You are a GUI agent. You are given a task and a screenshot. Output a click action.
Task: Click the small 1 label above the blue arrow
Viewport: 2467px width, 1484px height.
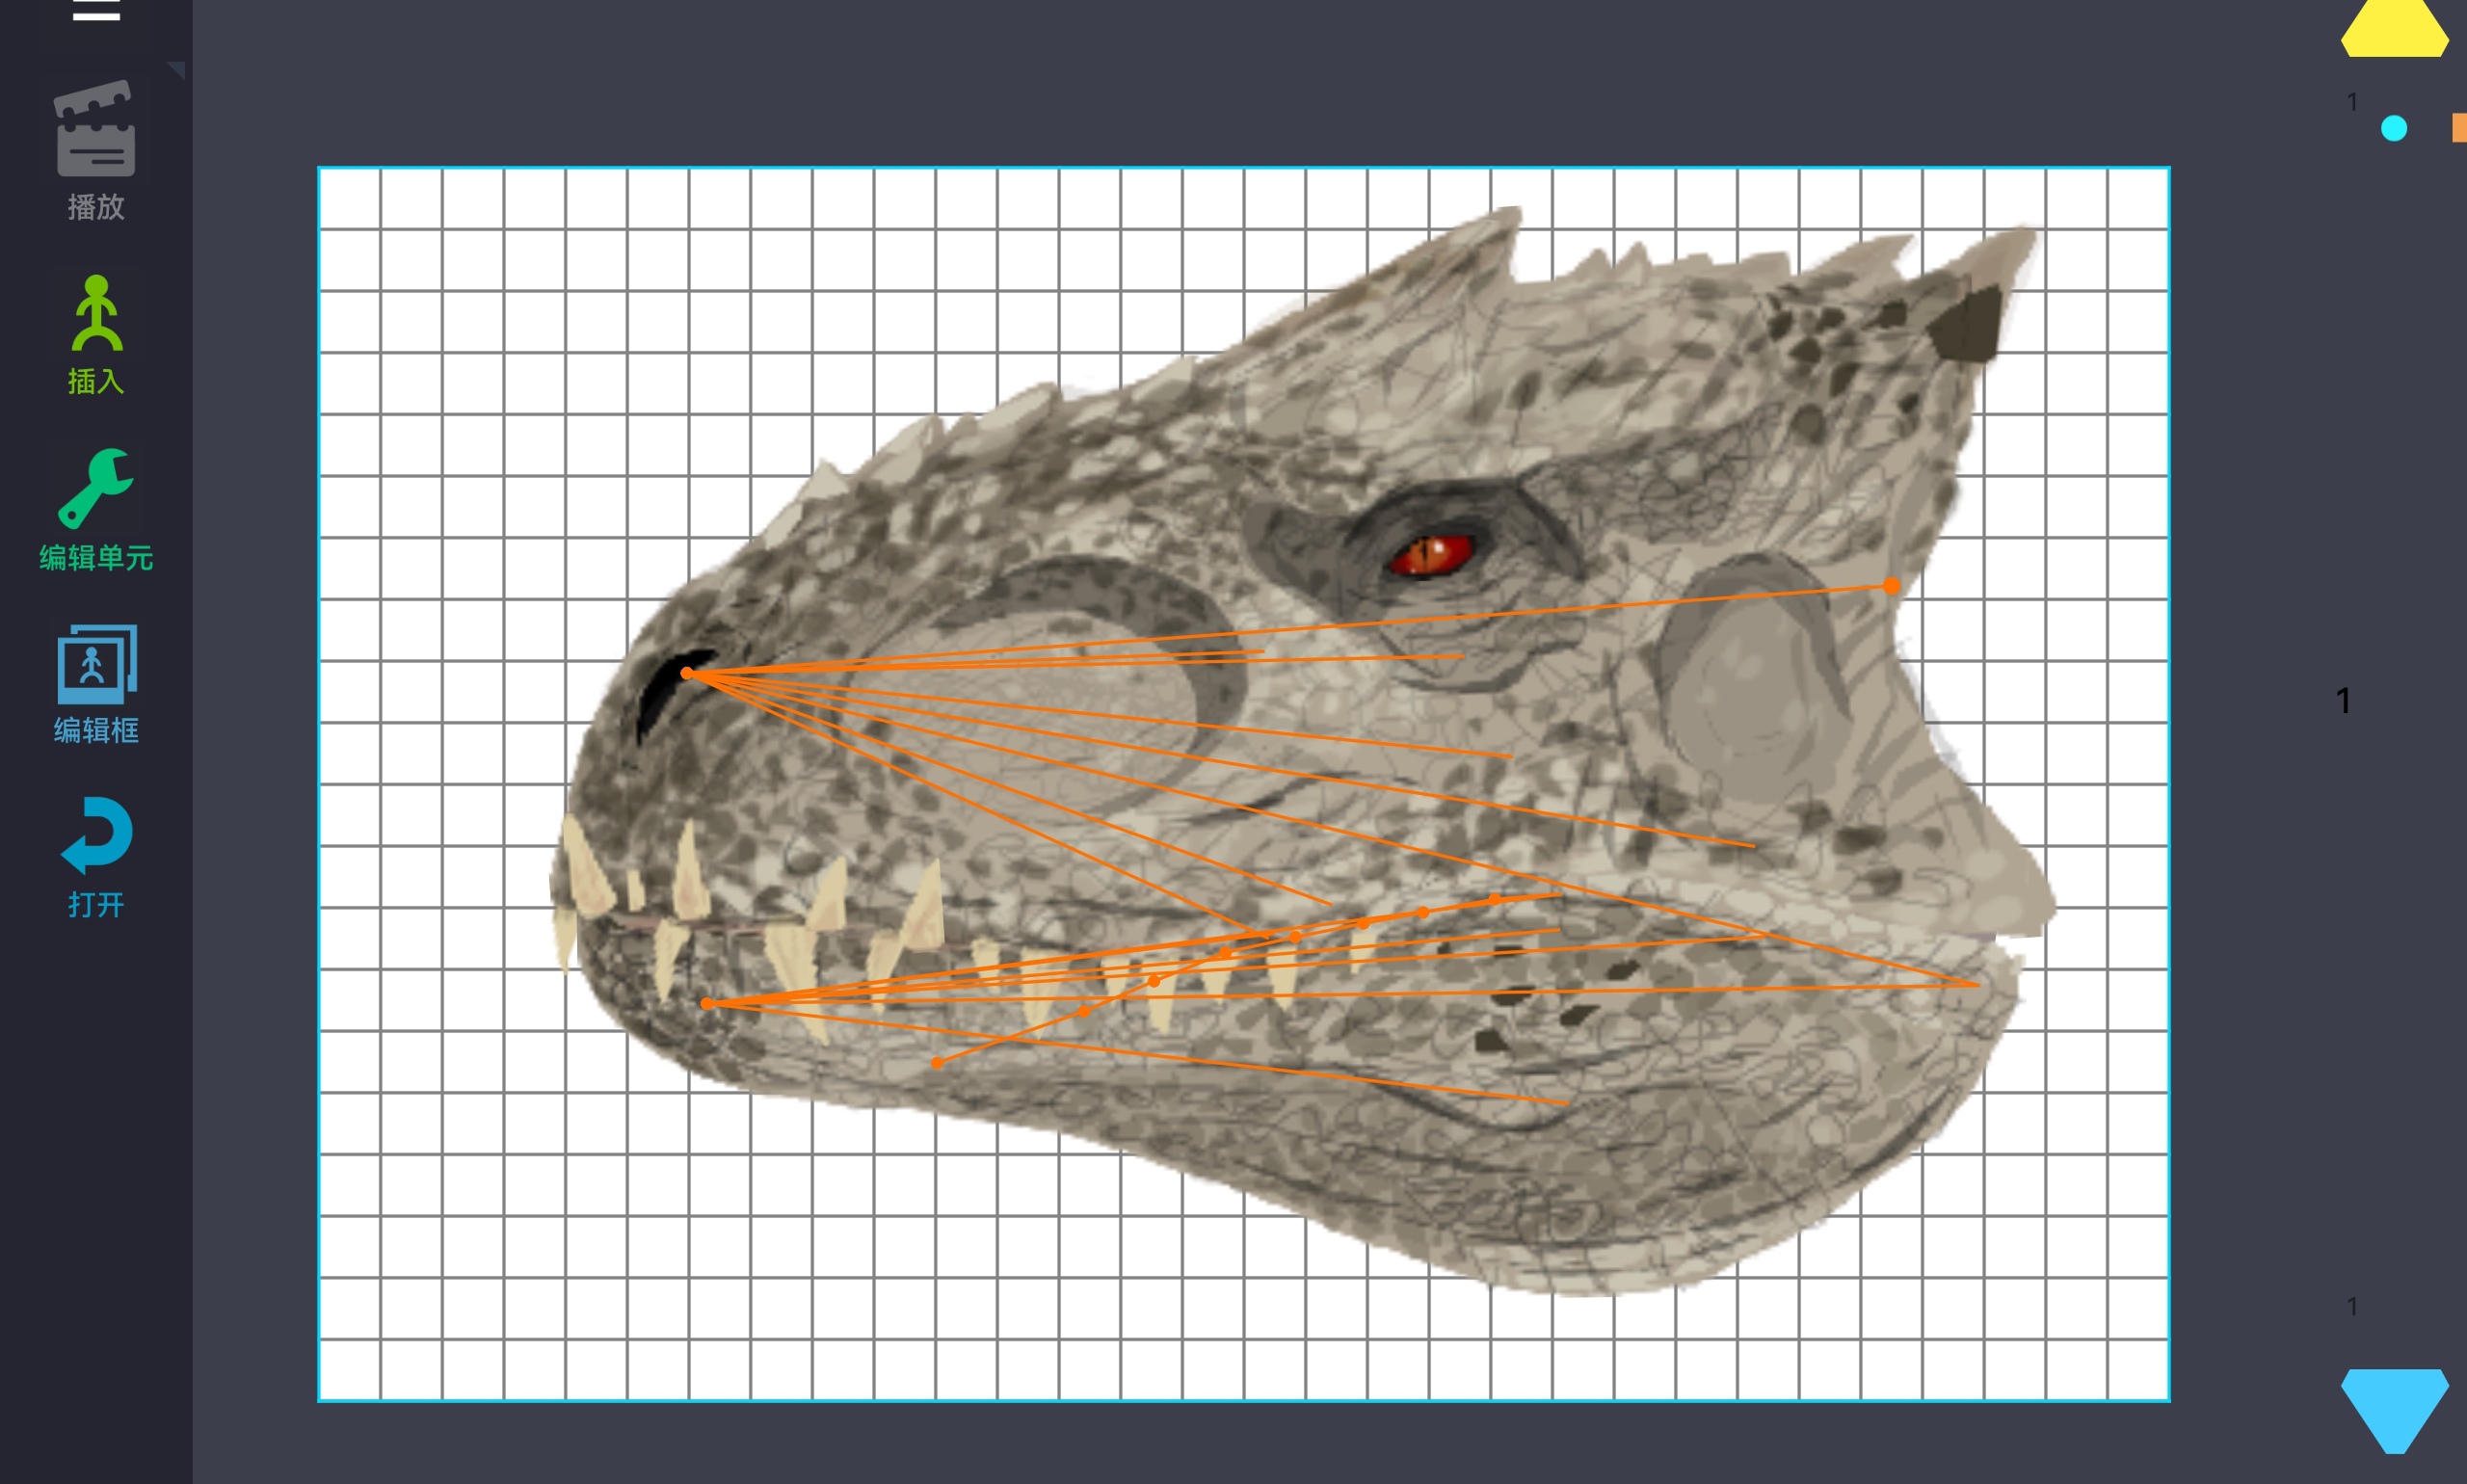tap(2352, 1306)
